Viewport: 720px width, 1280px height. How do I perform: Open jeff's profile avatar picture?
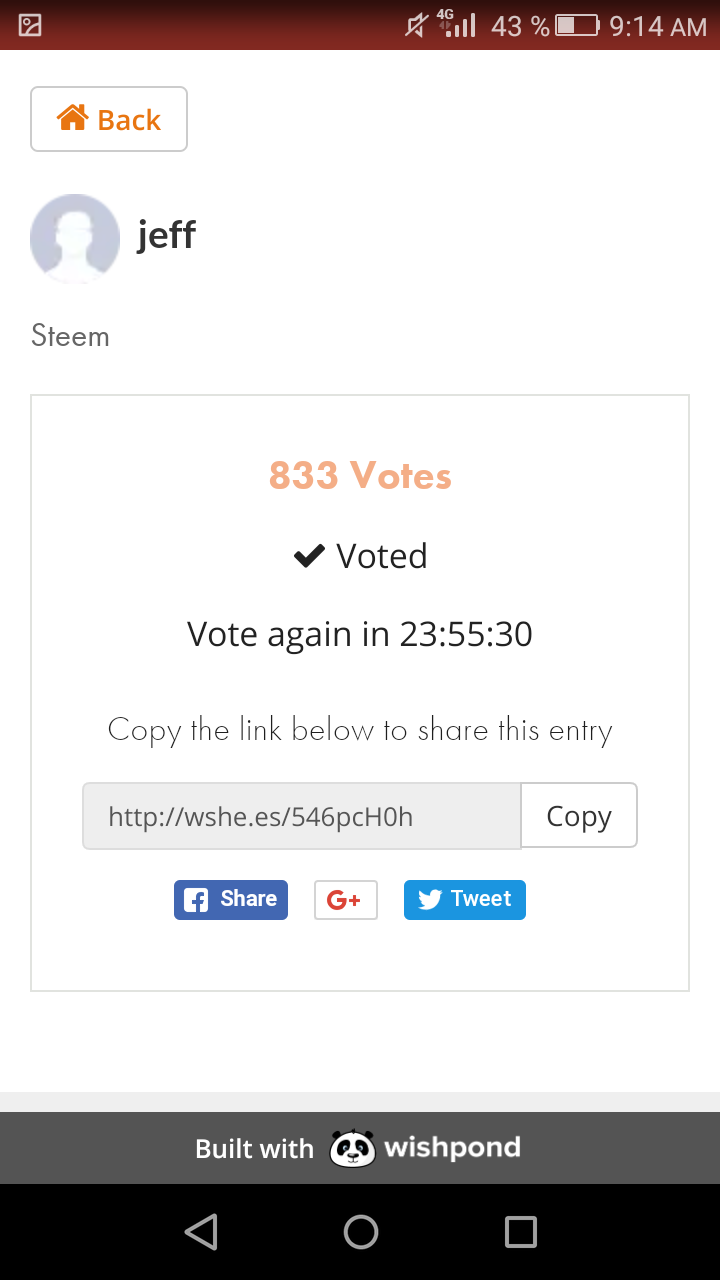[75, 238]
